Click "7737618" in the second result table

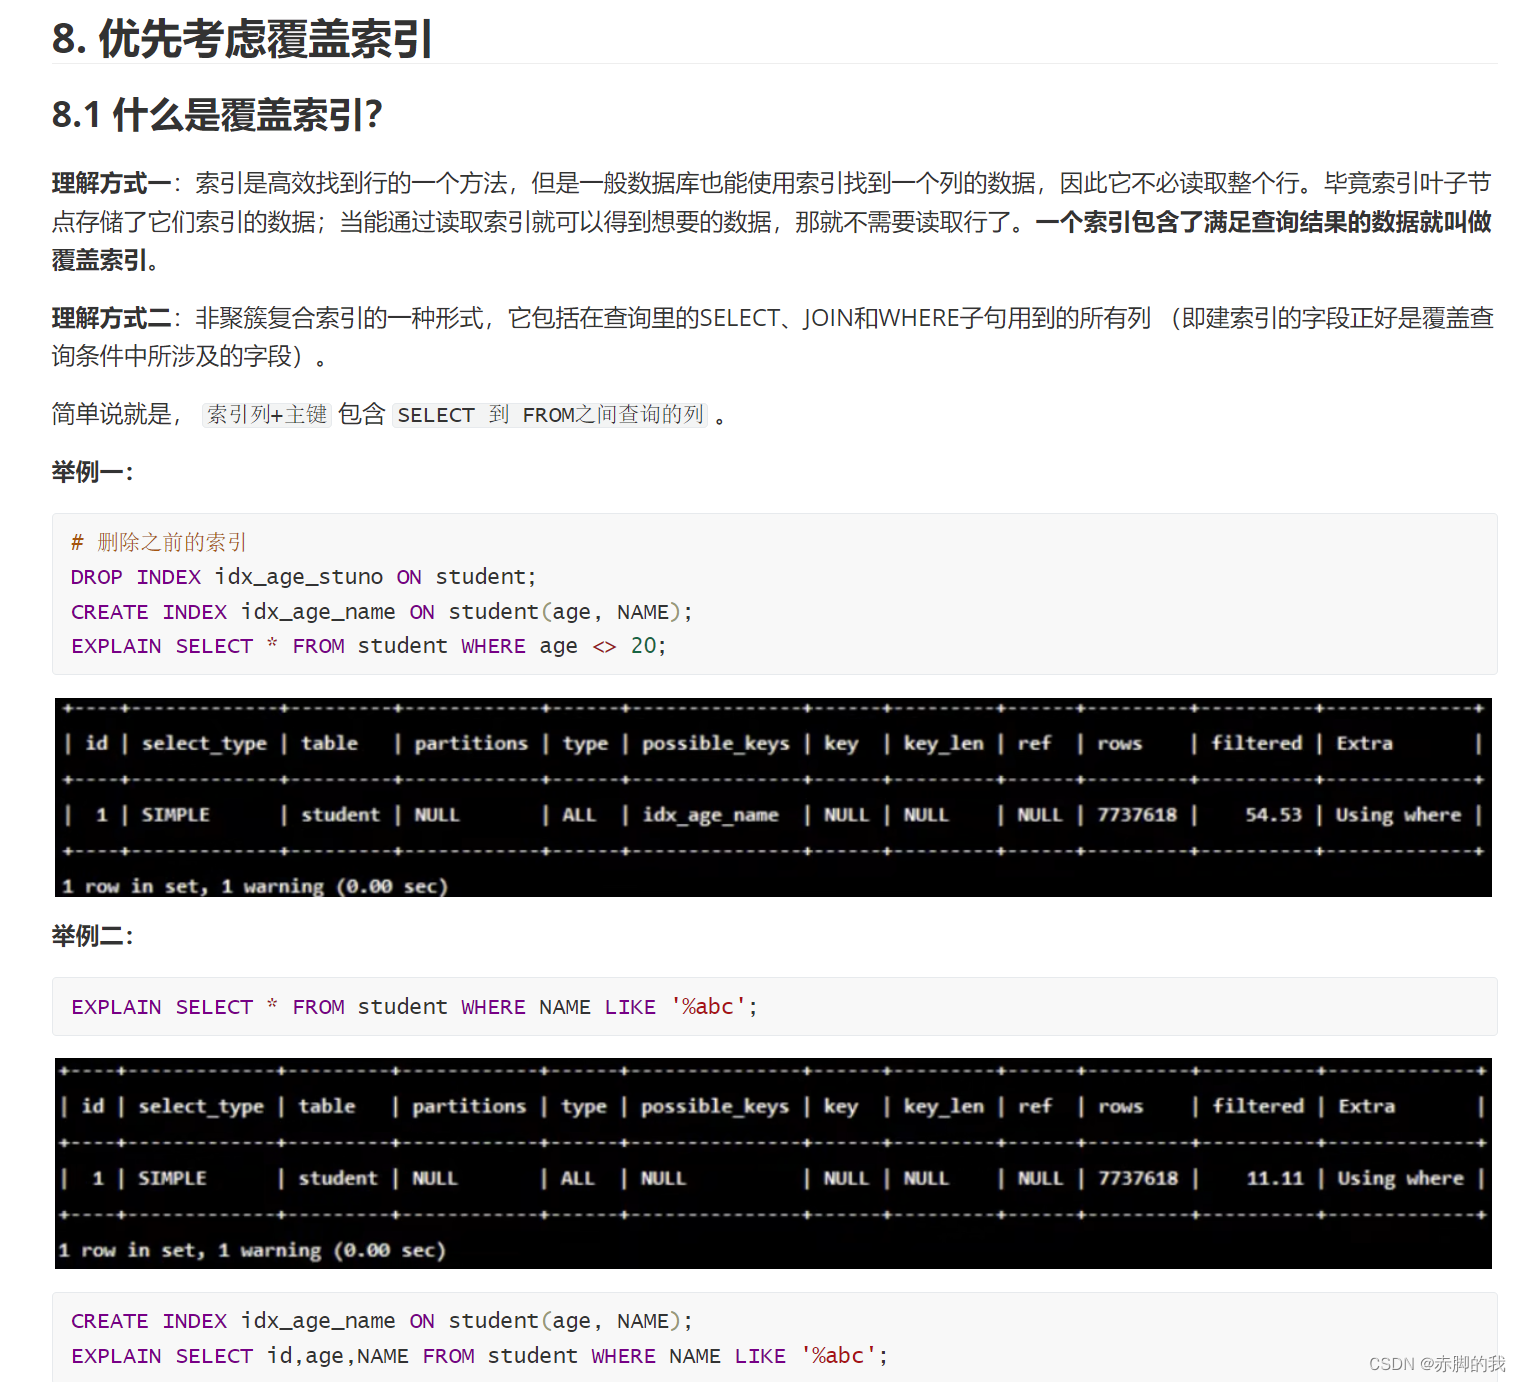(x=1138, y=1178)
